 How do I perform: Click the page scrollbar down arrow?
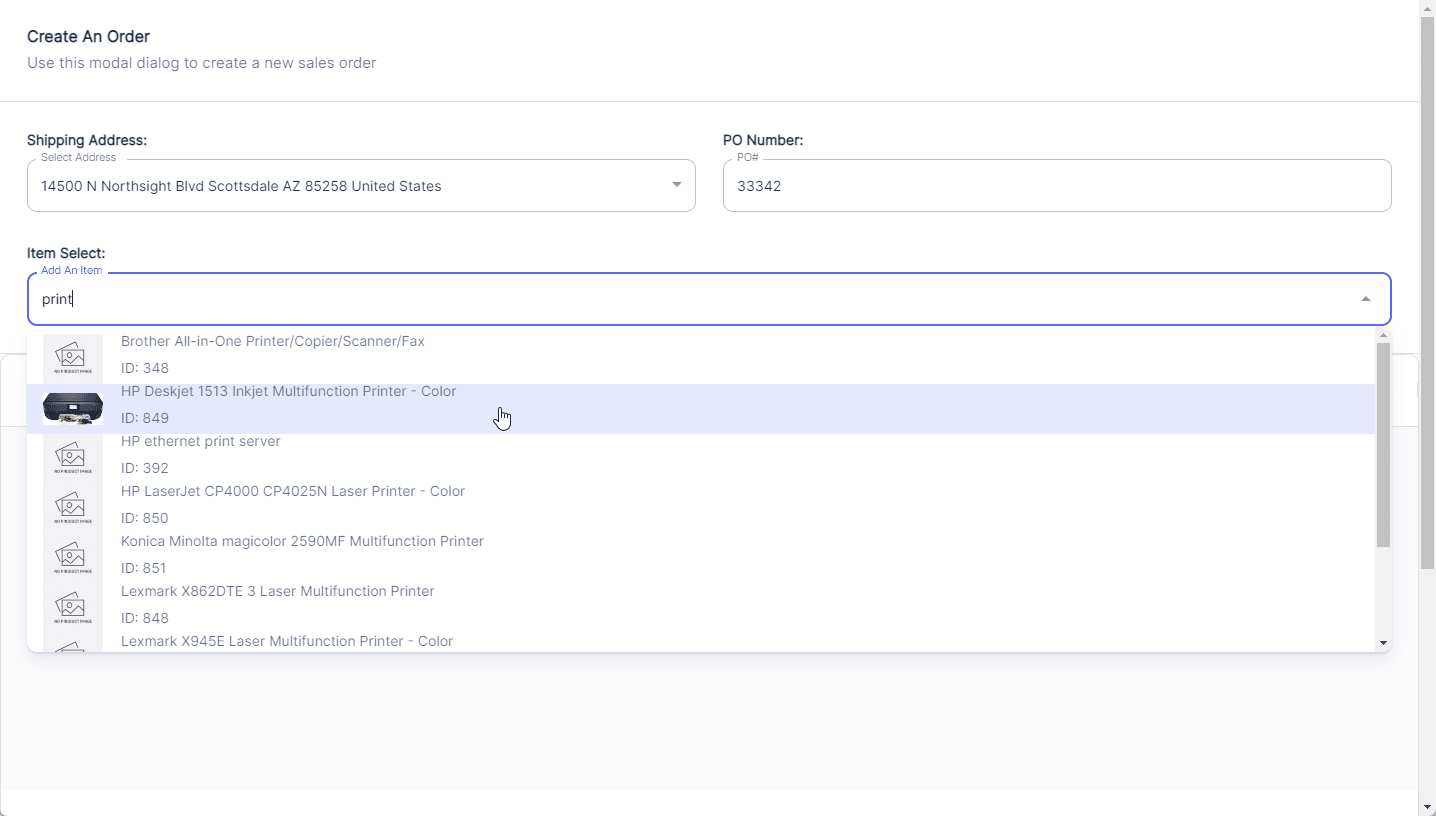click(x=1427, y=807)
